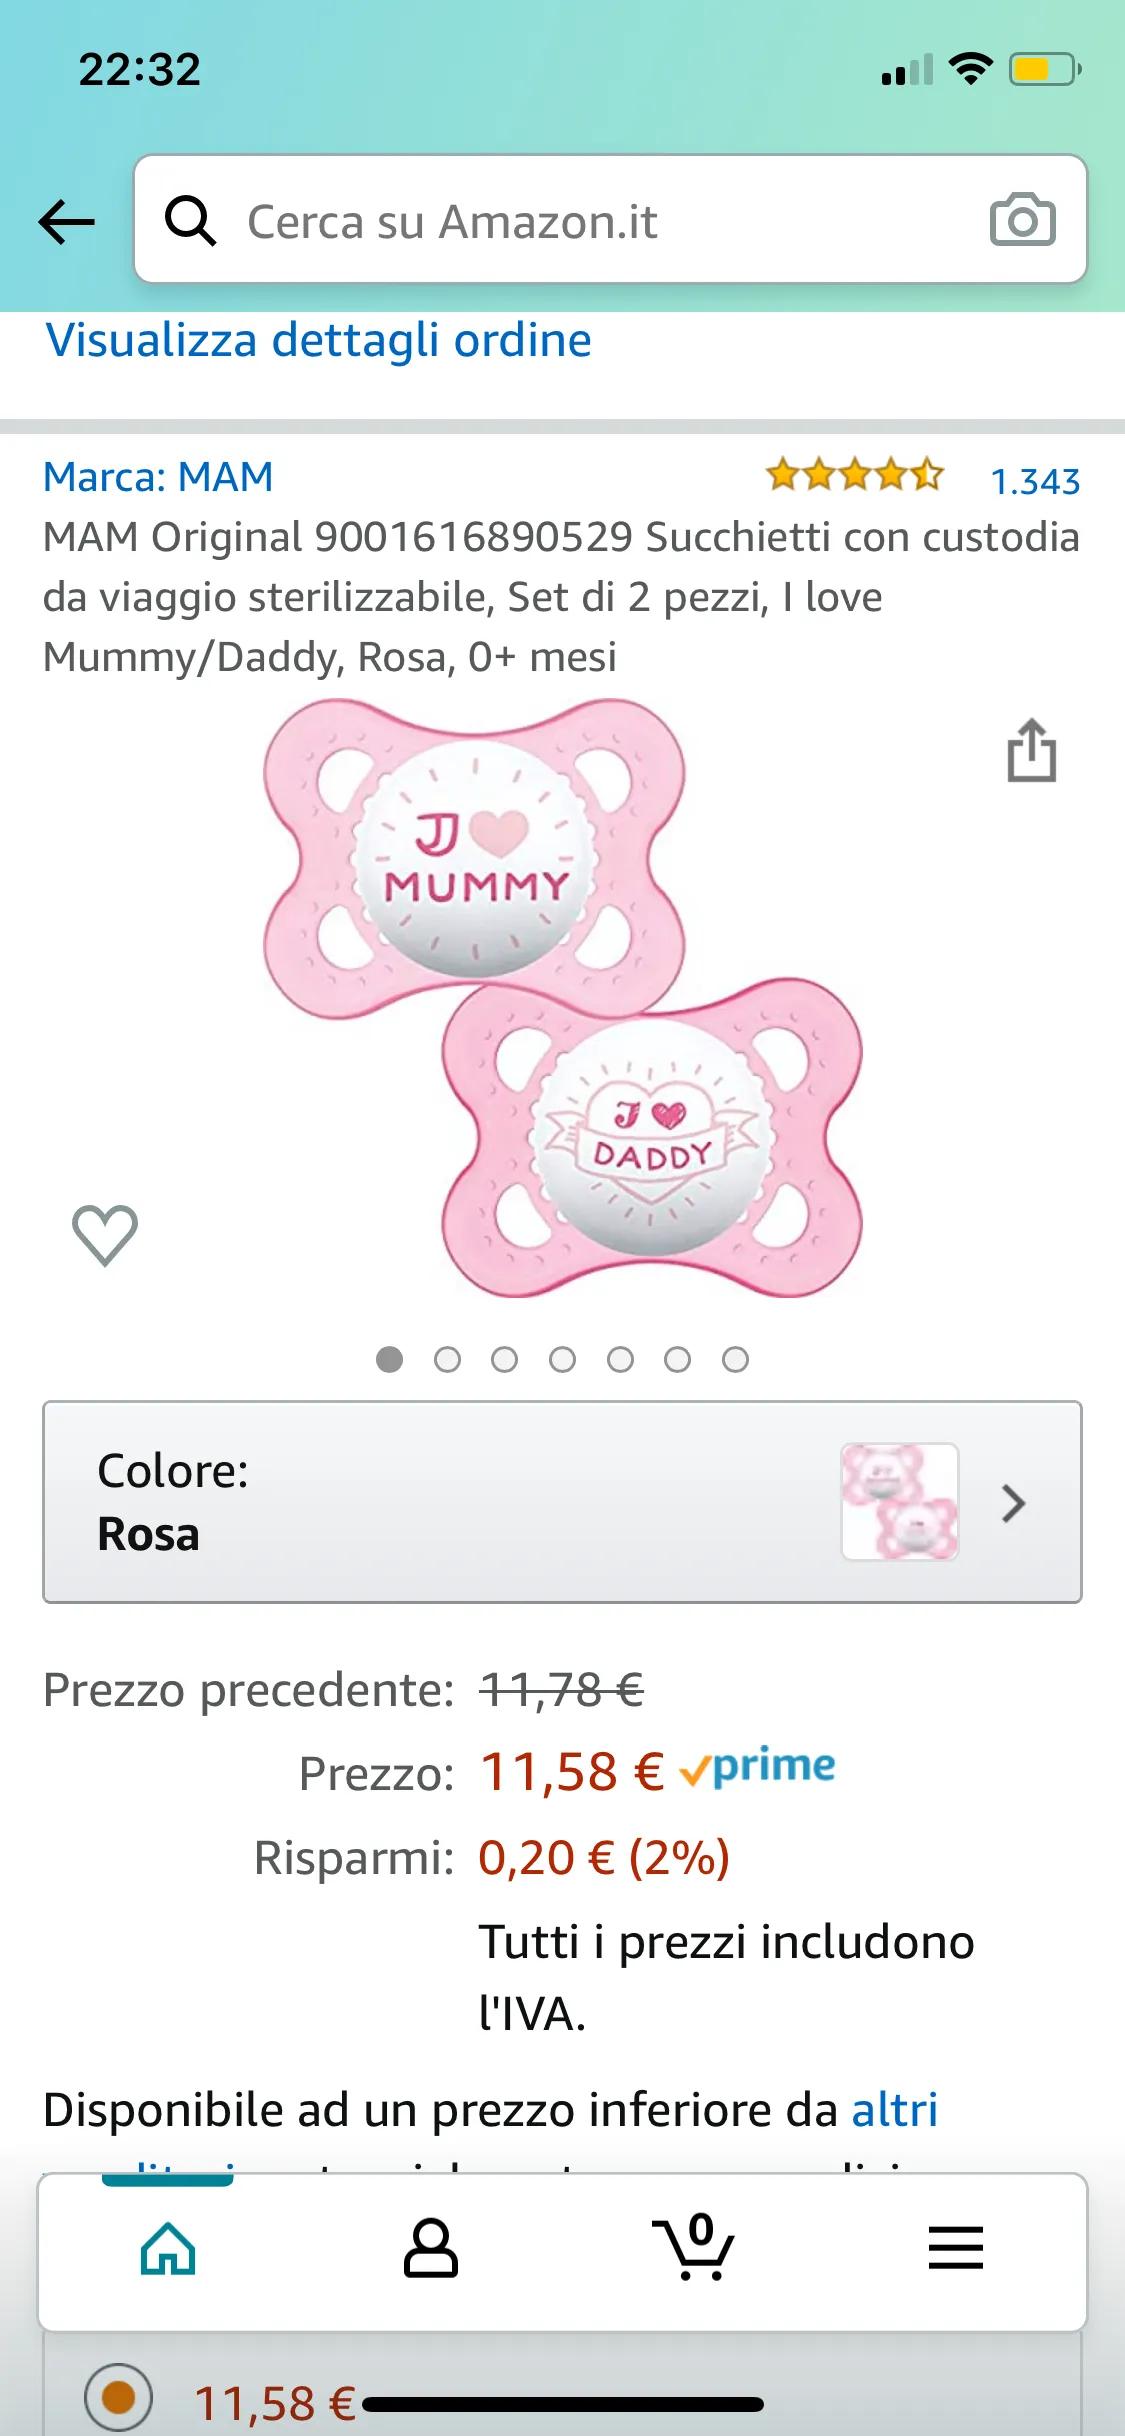Open the Marca: MAM brand link

(x=158, y=477)
